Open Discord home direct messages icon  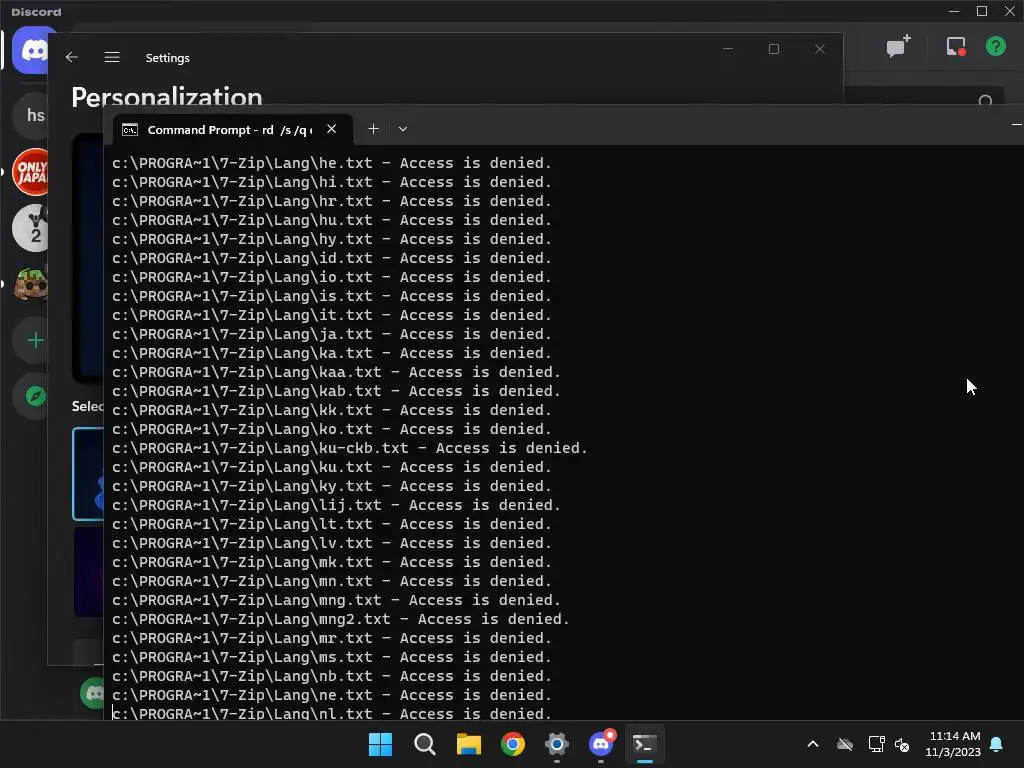(31, 50)
